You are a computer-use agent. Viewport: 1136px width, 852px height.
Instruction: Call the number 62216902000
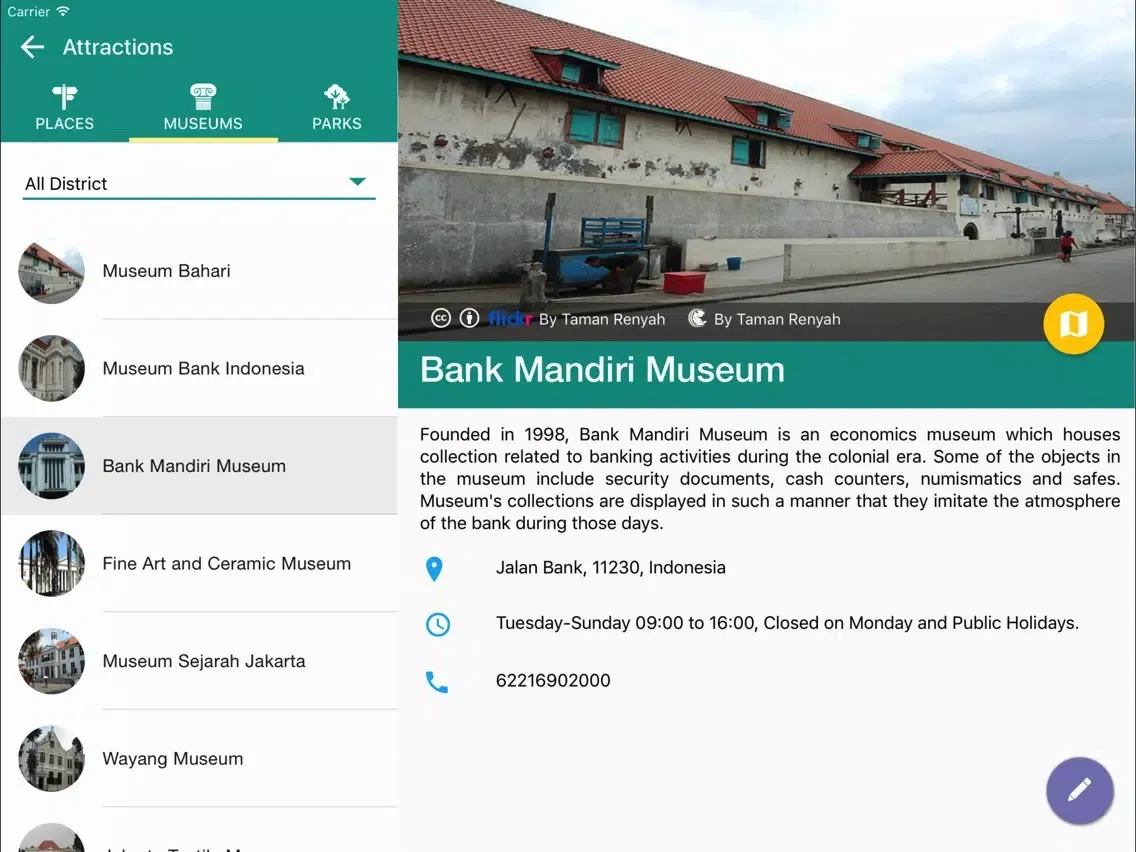pos(553,680)
